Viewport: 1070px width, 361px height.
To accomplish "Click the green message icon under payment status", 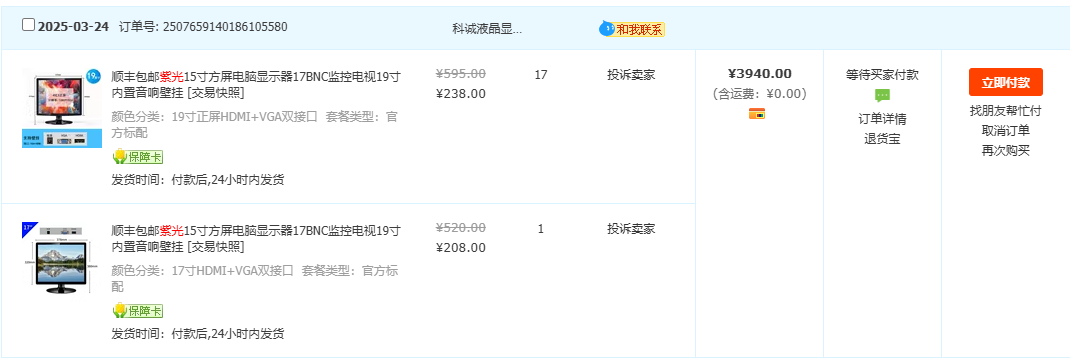I will pyautogui.click(x=882, y=96).
